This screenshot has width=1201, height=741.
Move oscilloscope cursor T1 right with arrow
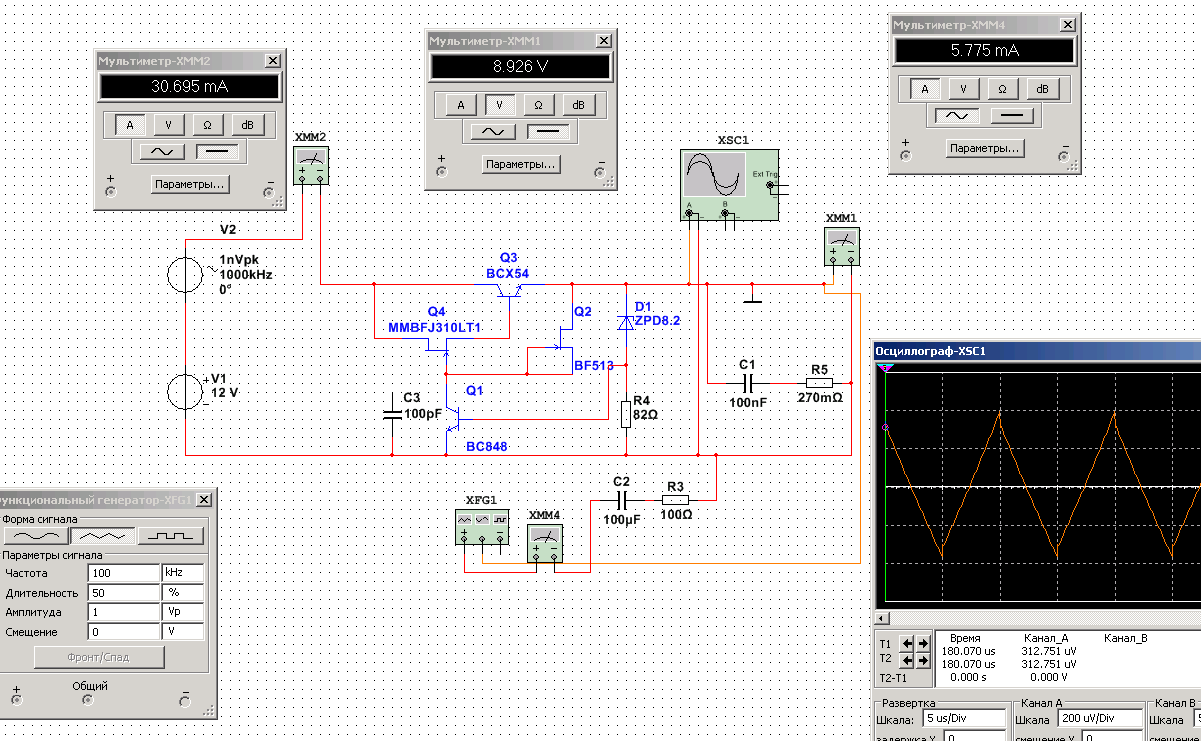pos(924,643)
